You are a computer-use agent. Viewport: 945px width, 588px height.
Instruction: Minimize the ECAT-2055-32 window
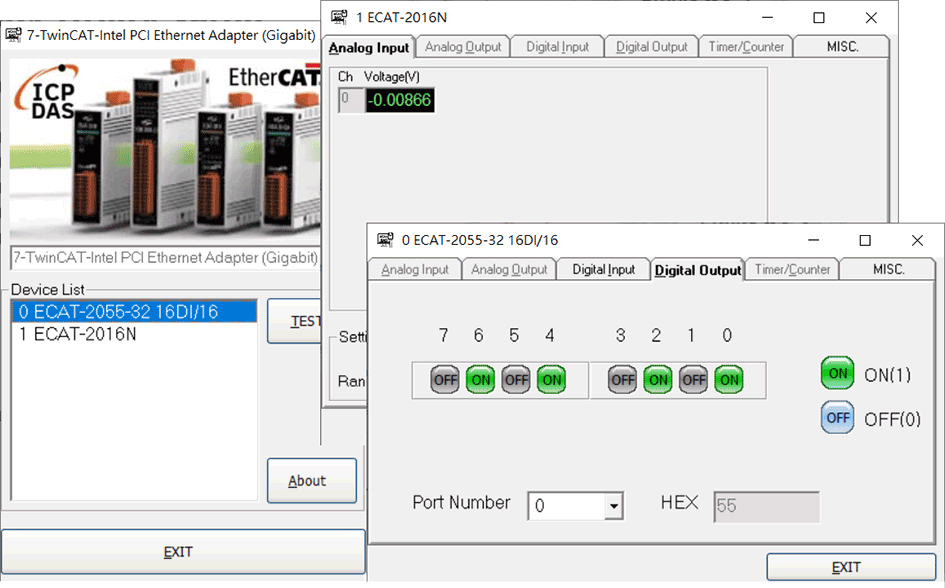[x=814, y=240]
